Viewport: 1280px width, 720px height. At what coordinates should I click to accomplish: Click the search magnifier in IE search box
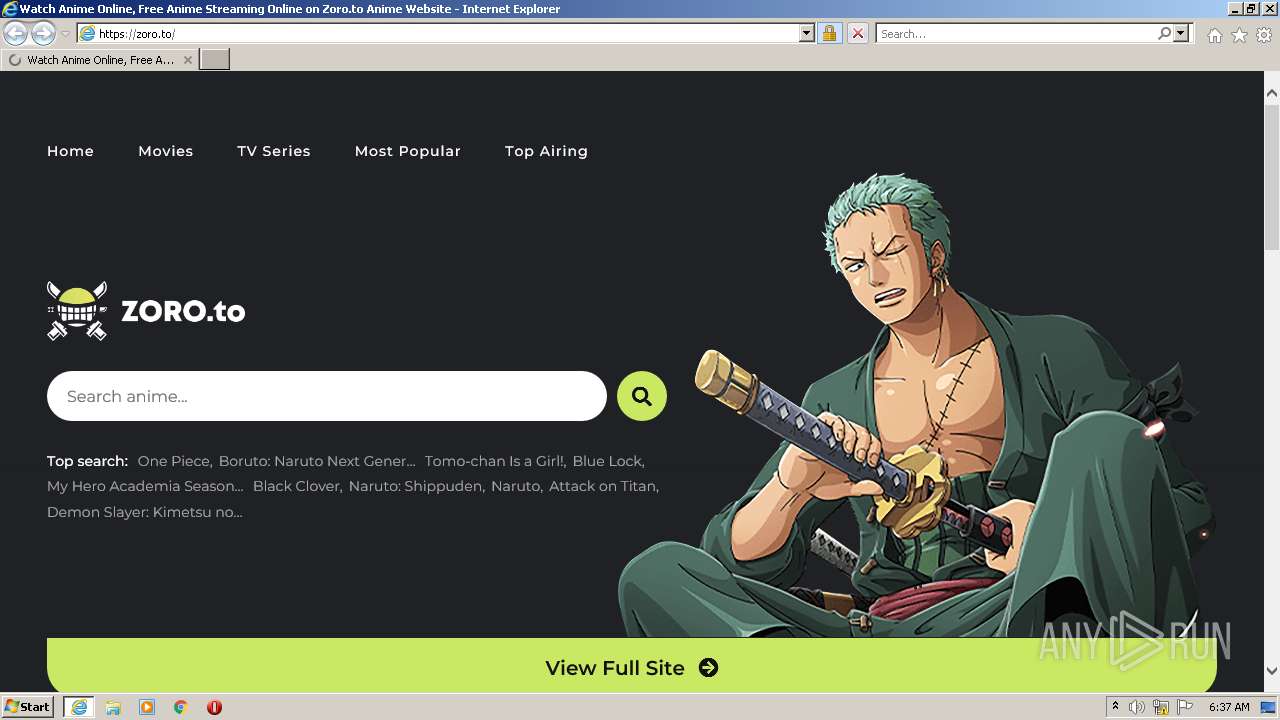pos(1164,34)
